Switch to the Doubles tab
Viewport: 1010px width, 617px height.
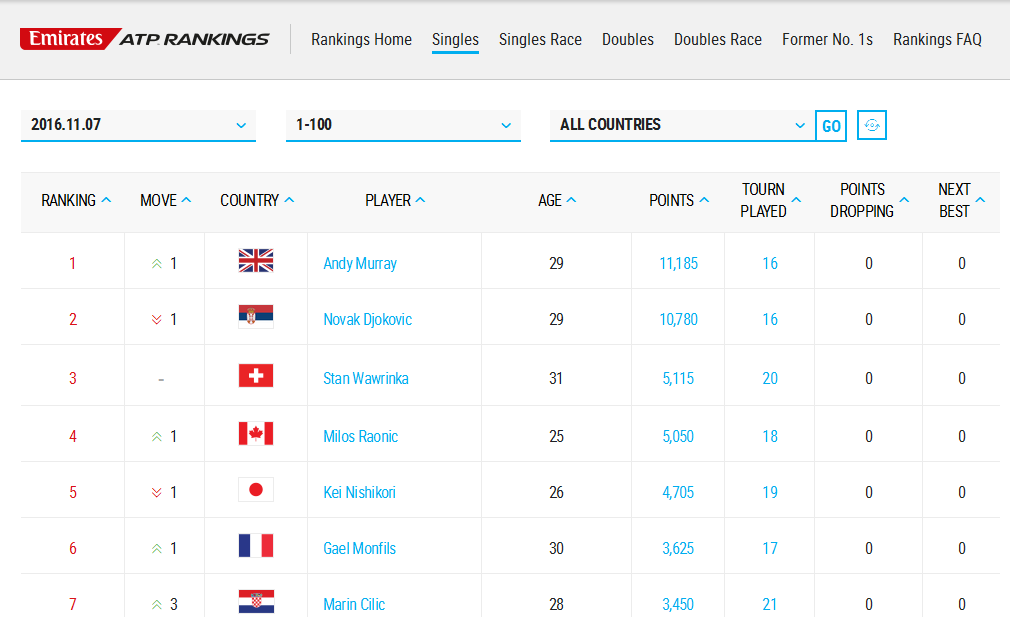pos(628,40)
